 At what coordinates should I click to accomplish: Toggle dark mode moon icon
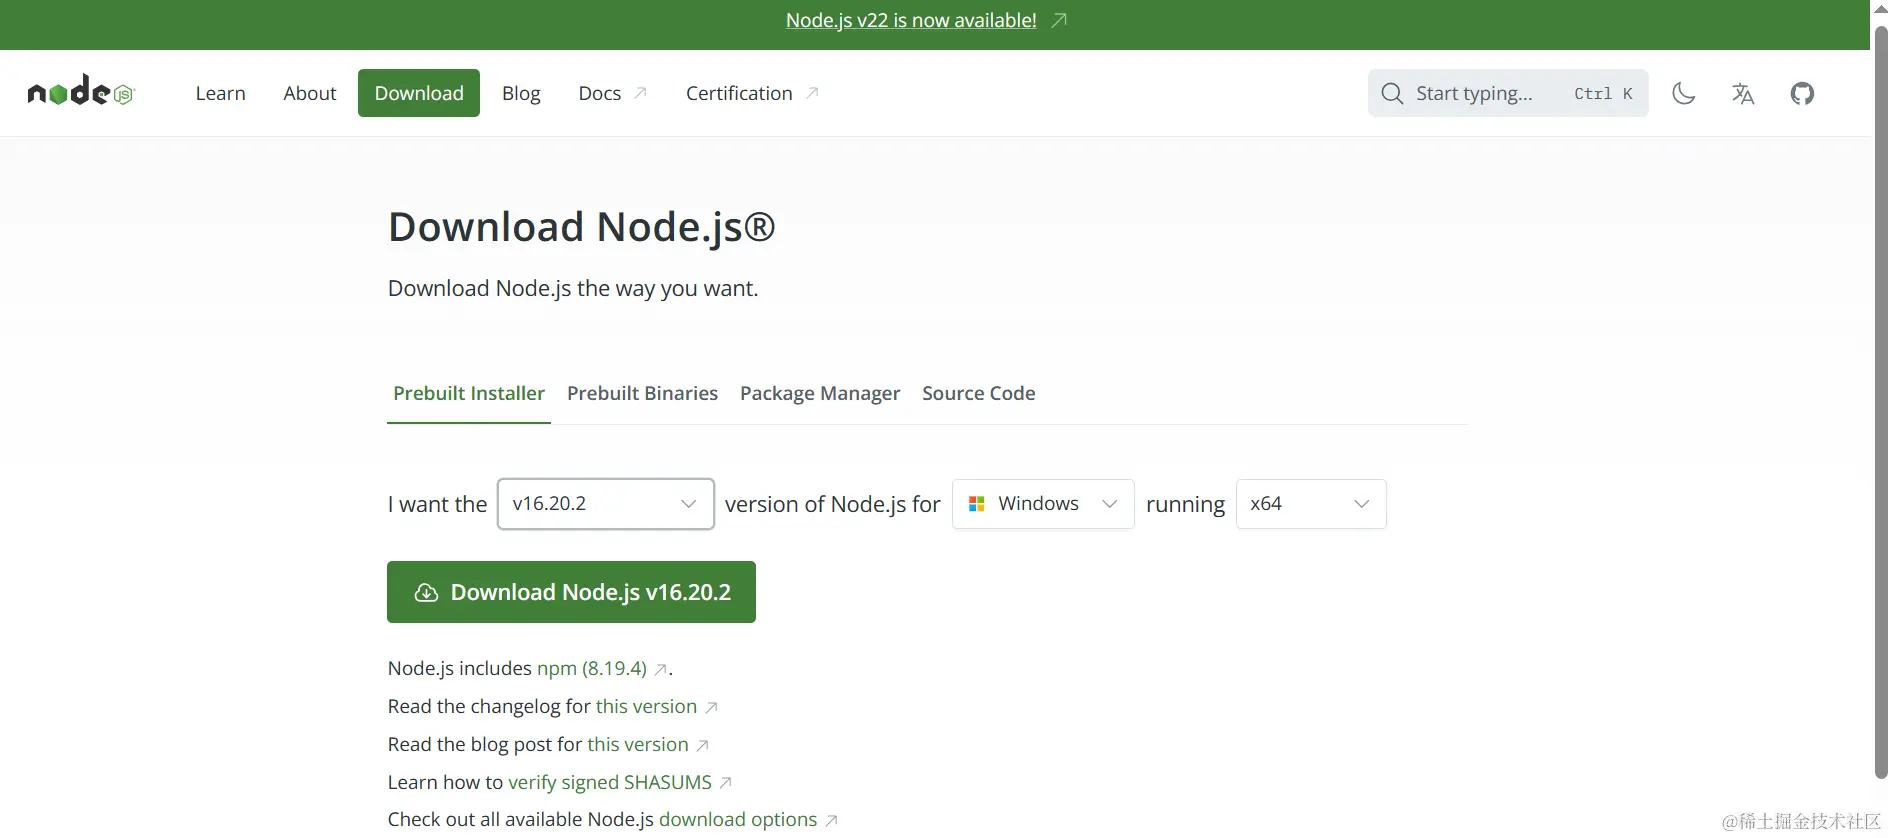1684,93
